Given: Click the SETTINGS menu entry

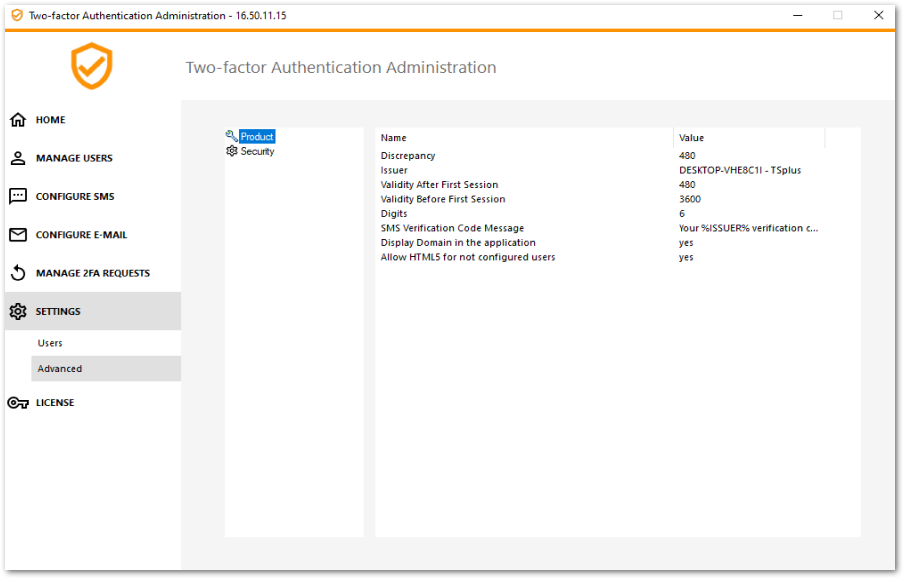Looking at the screenshot, I should point(60,311).
